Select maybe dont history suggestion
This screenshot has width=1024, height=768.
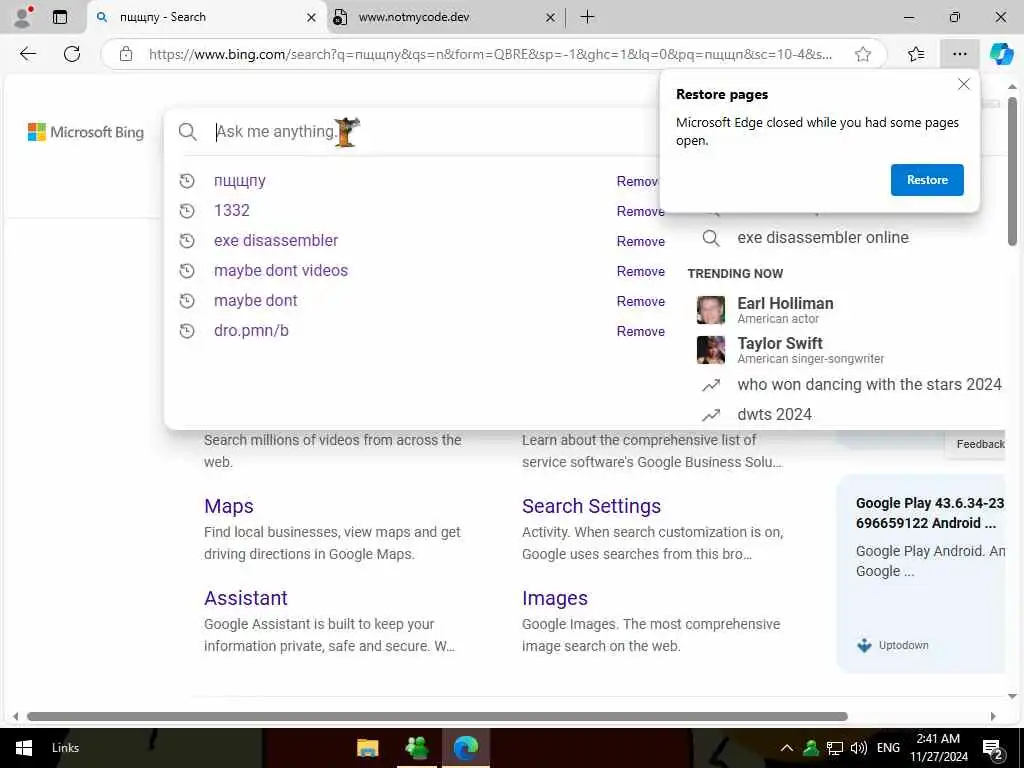[255, 301]
